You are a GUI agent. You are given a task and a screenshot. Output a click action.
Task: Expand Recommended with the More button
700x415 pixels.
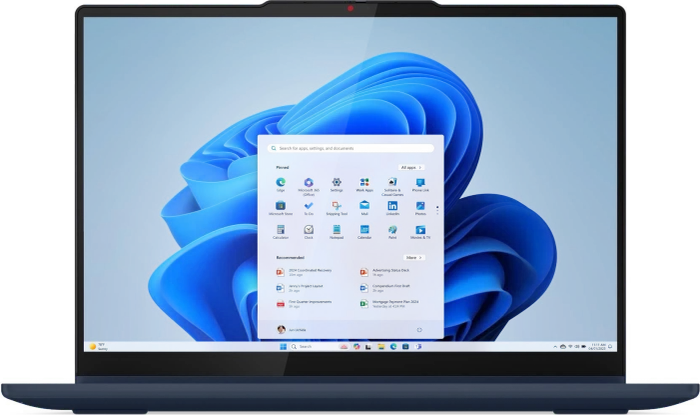414,257
